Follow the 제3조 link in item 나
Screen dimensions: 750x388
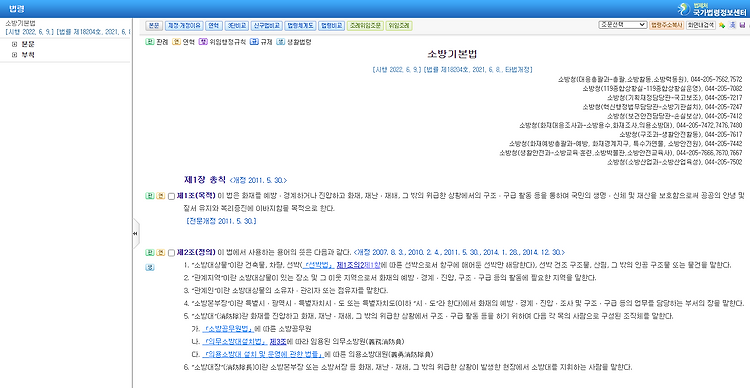(277, 342)
